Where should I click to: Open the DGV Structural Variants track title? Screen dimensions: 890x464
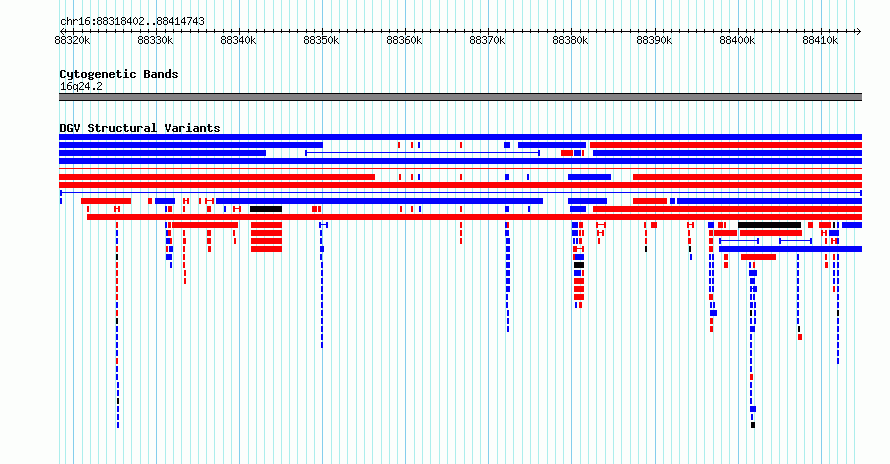(x=140, y=128)
